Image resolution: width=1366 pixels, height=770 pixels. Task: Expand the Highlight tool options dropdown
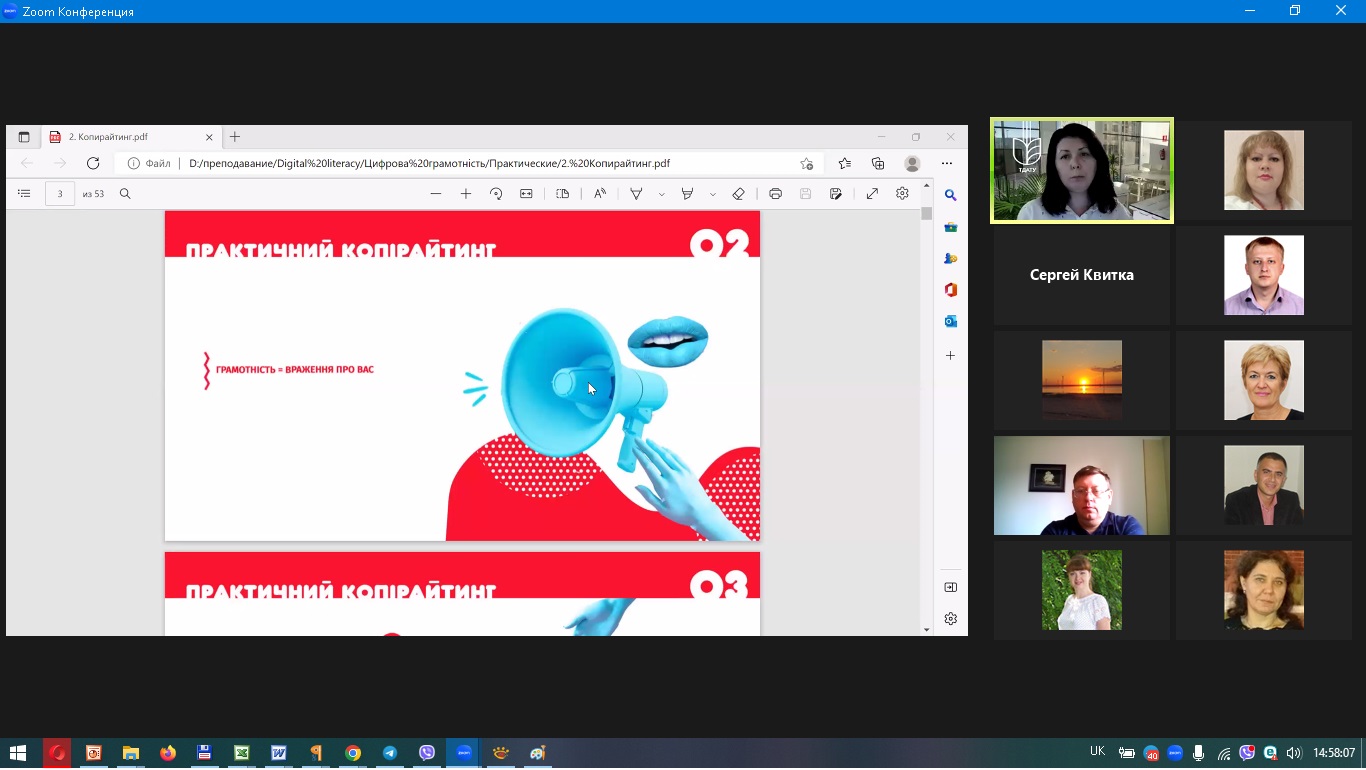[713, 194]
